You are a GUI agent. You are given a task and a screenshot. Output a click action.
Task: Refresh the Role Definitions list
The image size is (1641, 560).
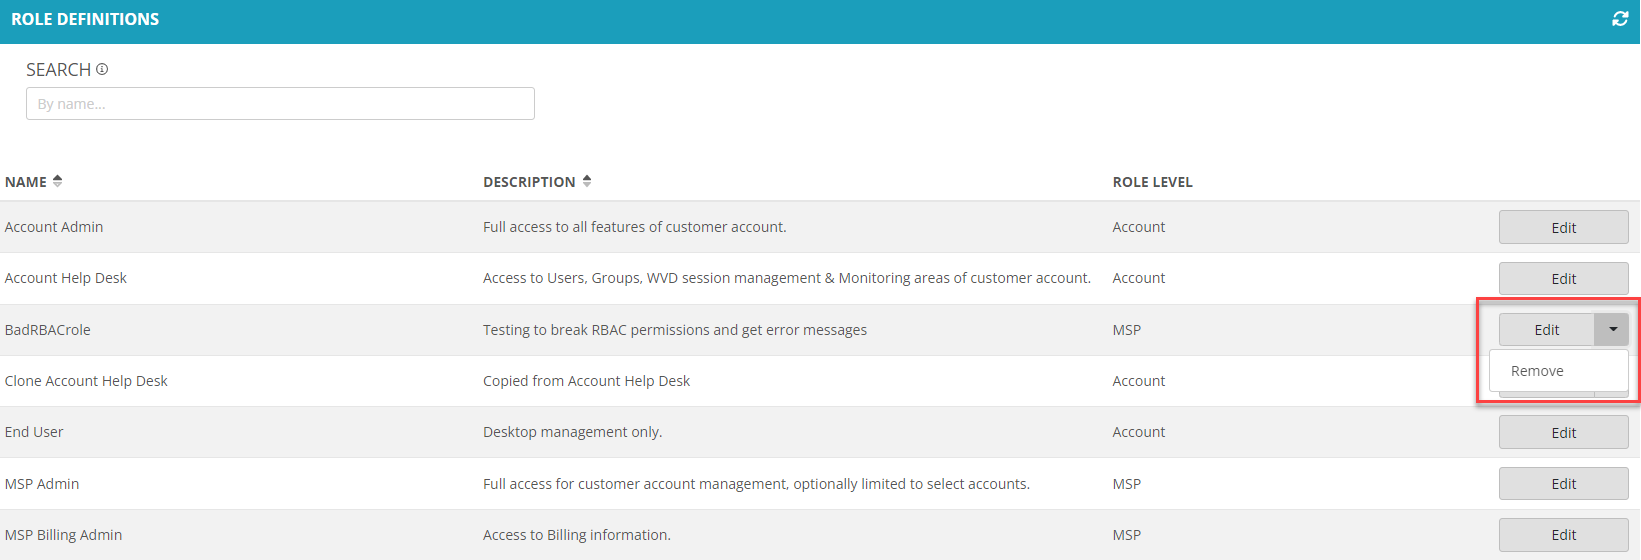1620,19
